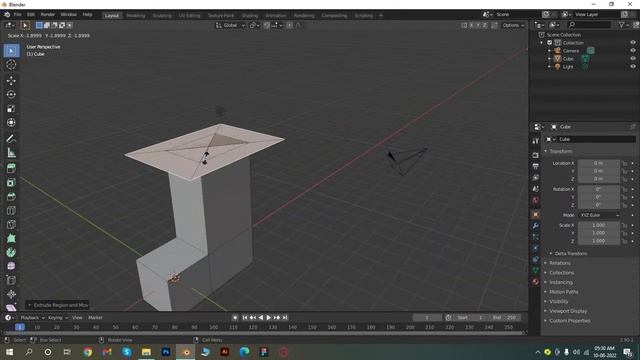This screenshot has height=360, width=640.
Task: Open the Material properties tab
Action: (x=536, y=282)
